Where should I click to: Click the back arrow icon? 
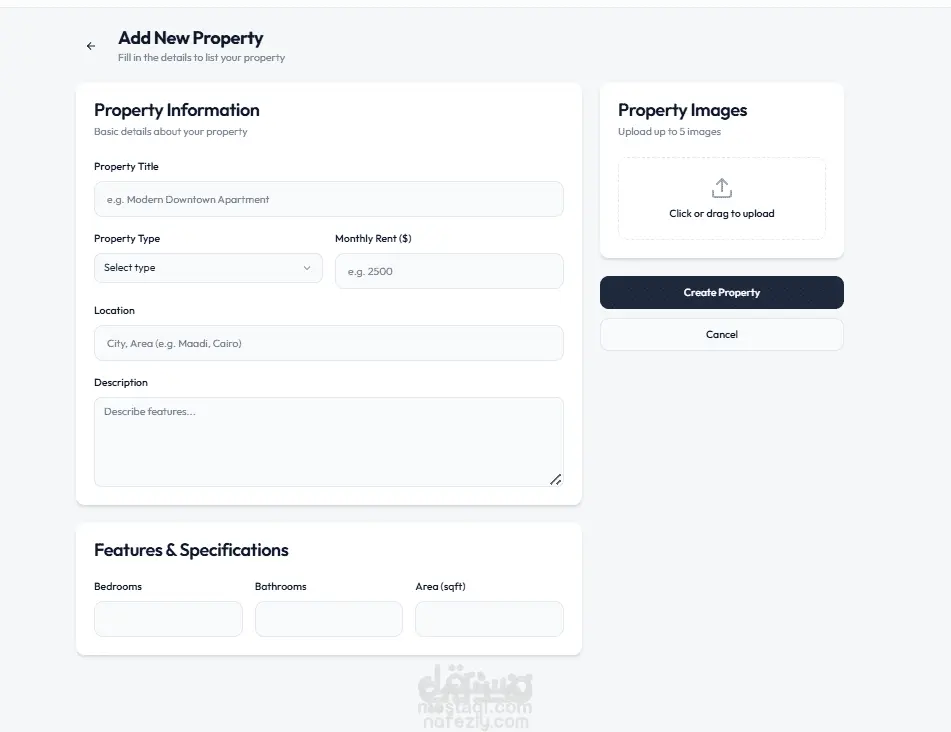[91, 46]
